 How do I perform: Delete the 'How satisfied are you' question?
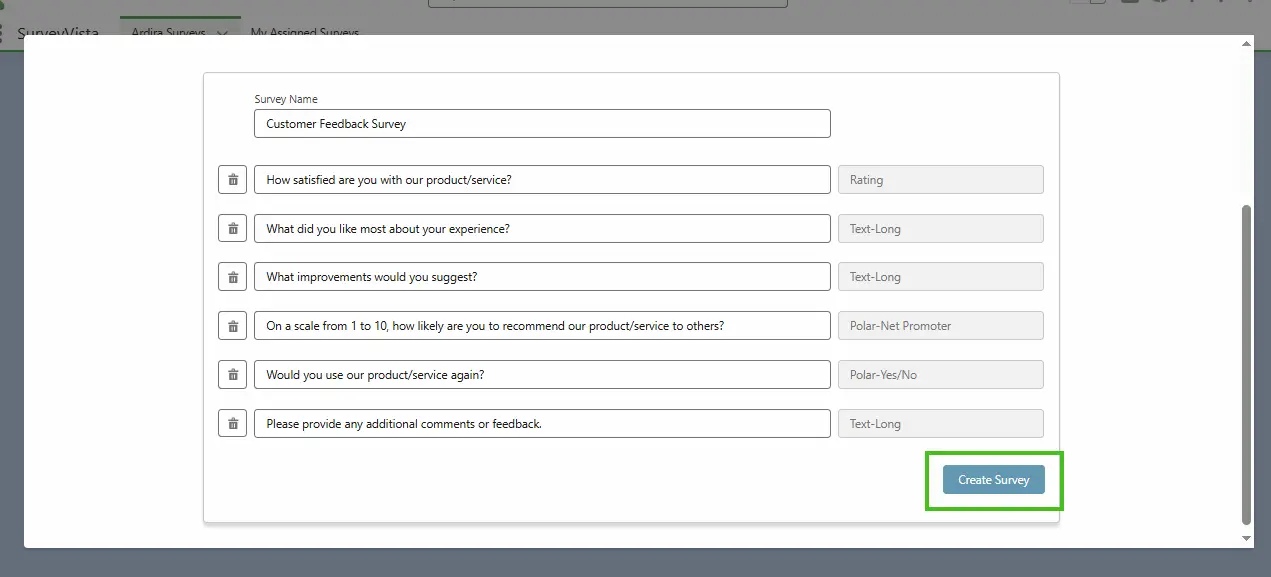(x=232, y=180)
